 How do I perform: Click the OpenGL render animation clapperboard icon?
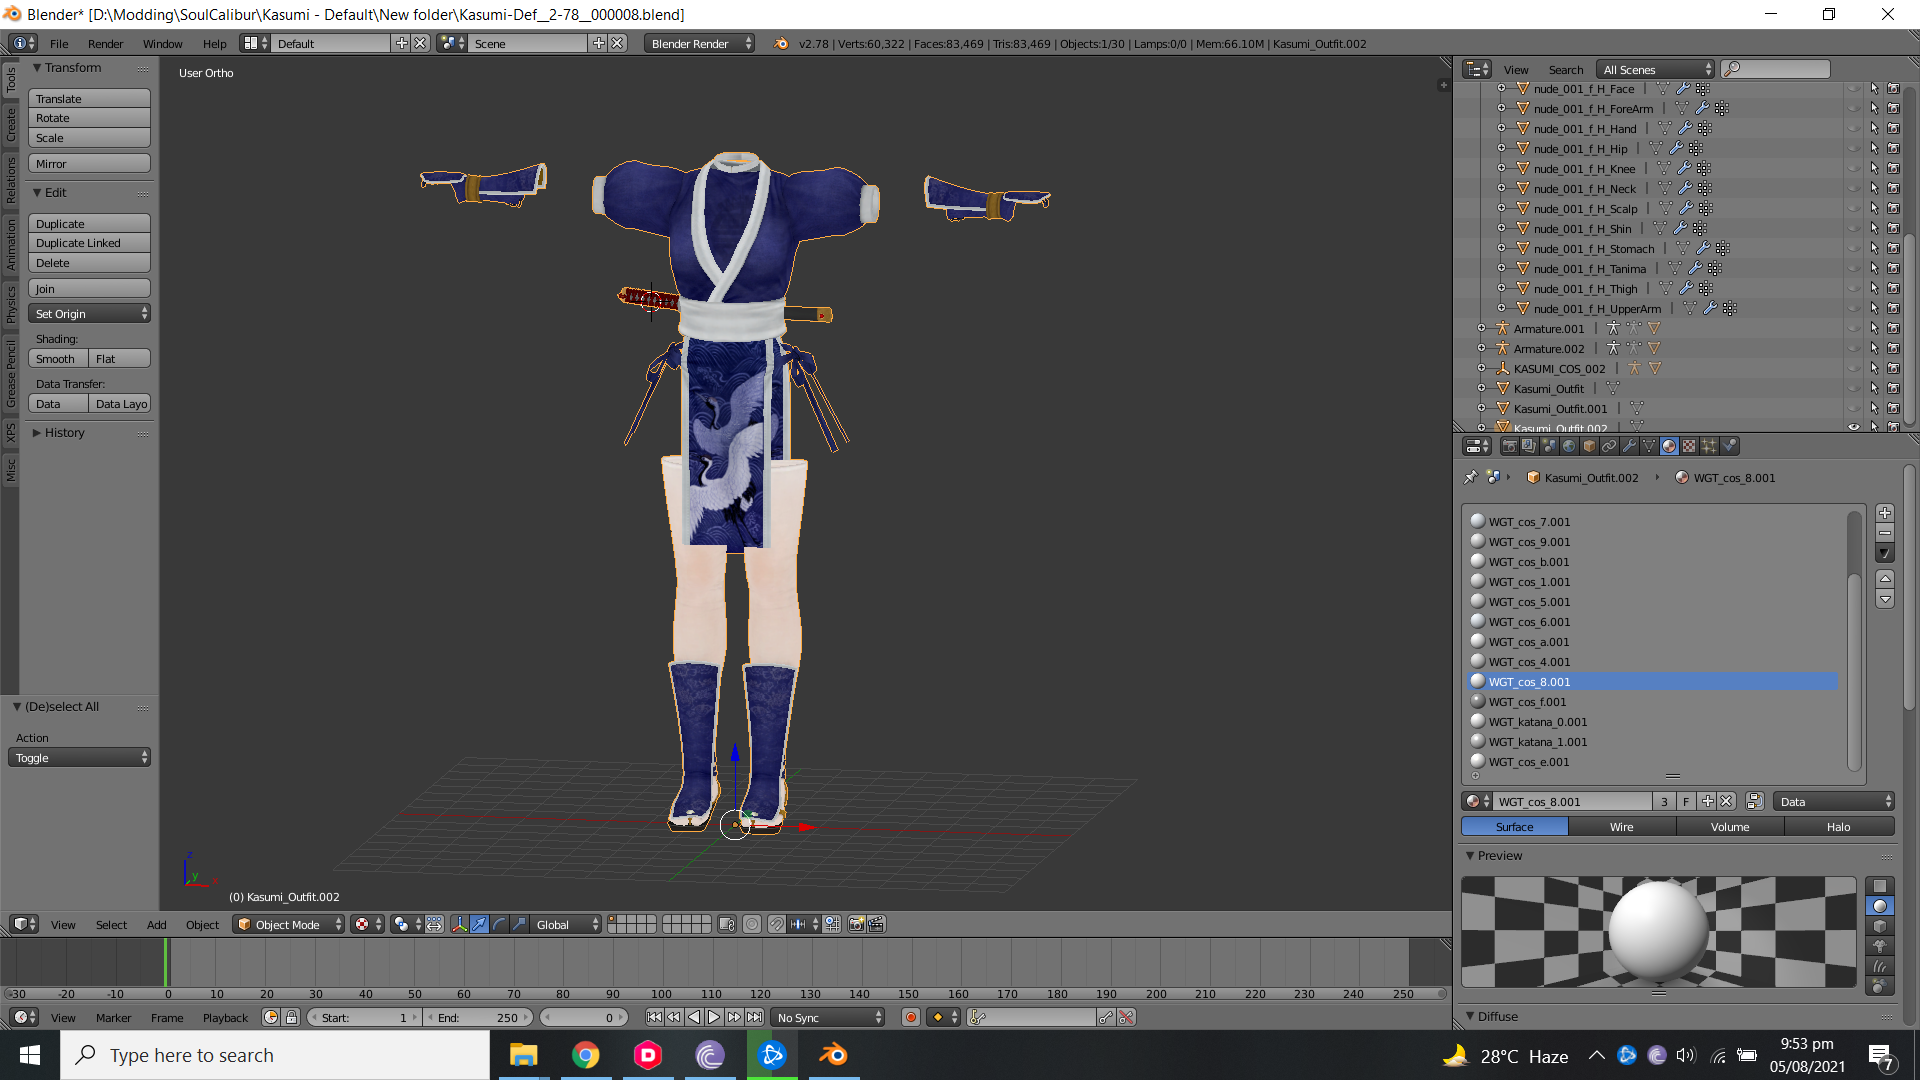[x=876, y=925]
